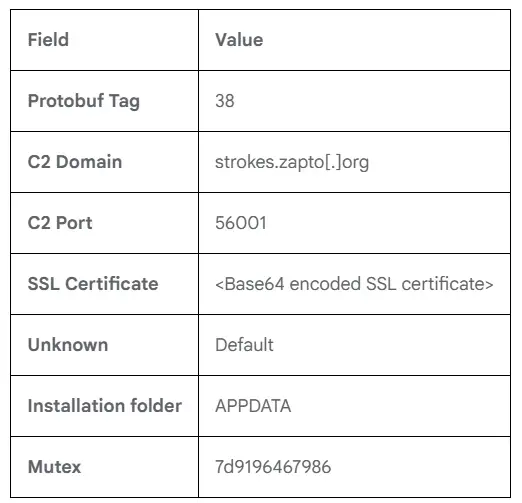Click the APPDATA value
Viewport: 522px width, 503px height.
(253, 406)
